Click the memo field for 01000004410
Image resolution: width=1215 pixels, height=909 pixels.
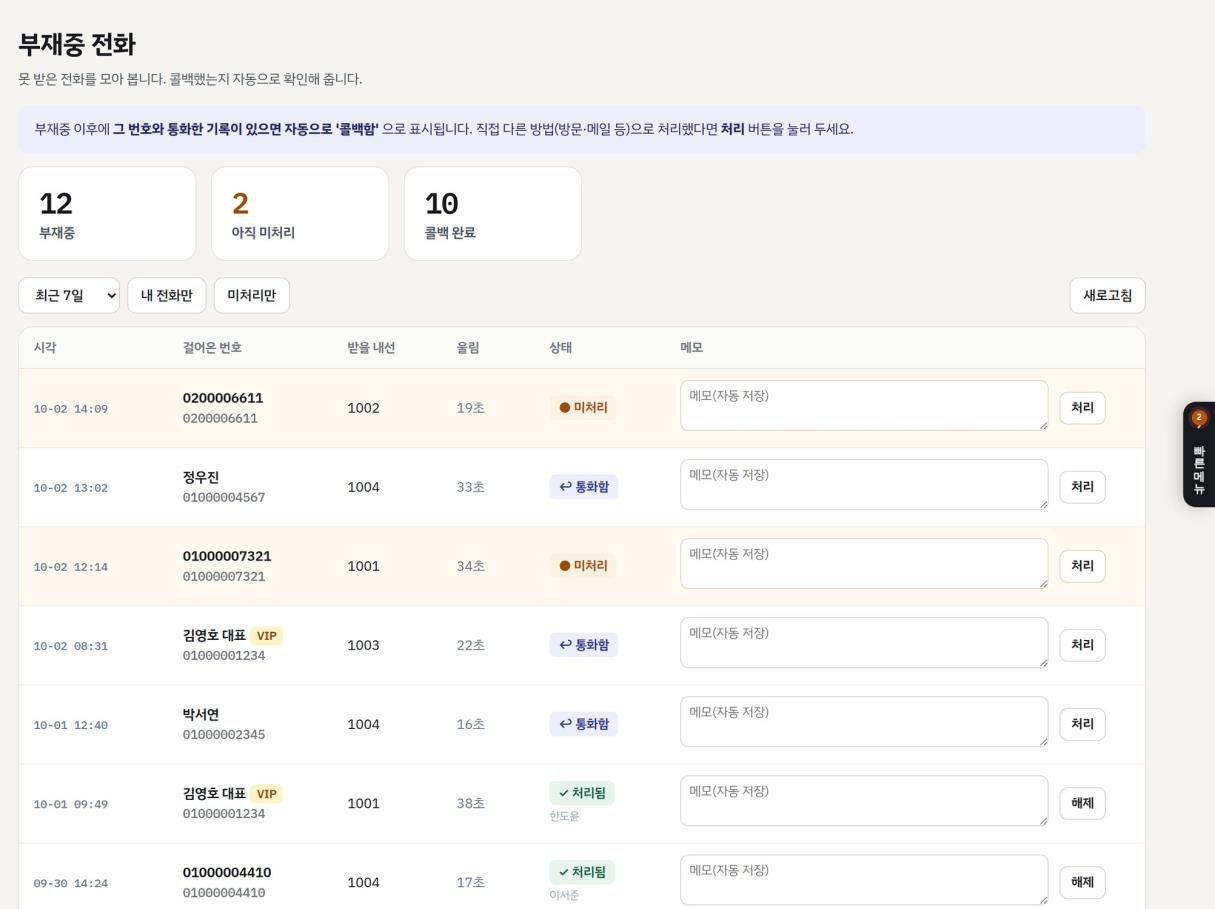[x=864, y=880]
